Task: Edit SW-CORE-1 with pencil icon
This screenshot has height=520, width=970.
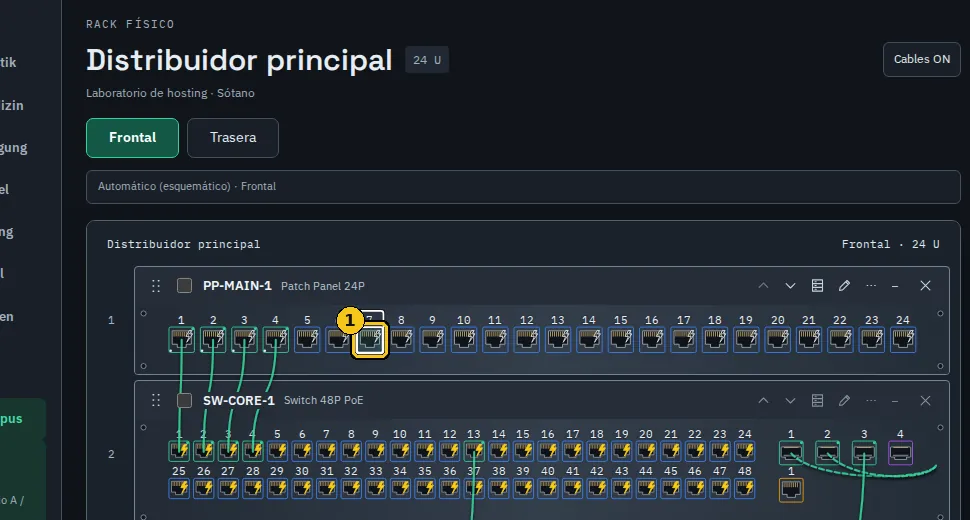Action: click(844, 401)
